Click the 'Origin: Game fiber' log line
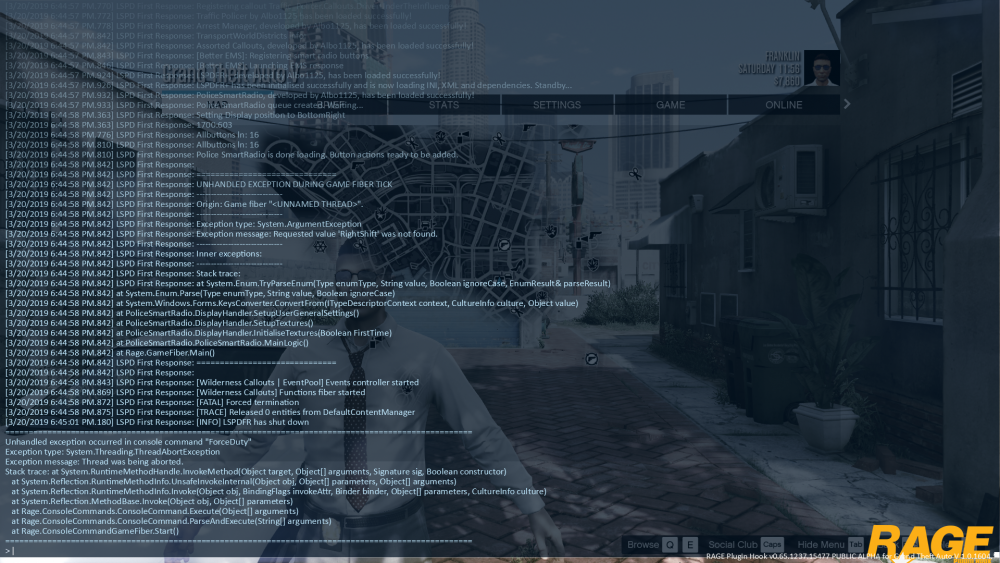1000x563 pixels. click(184, 204)
